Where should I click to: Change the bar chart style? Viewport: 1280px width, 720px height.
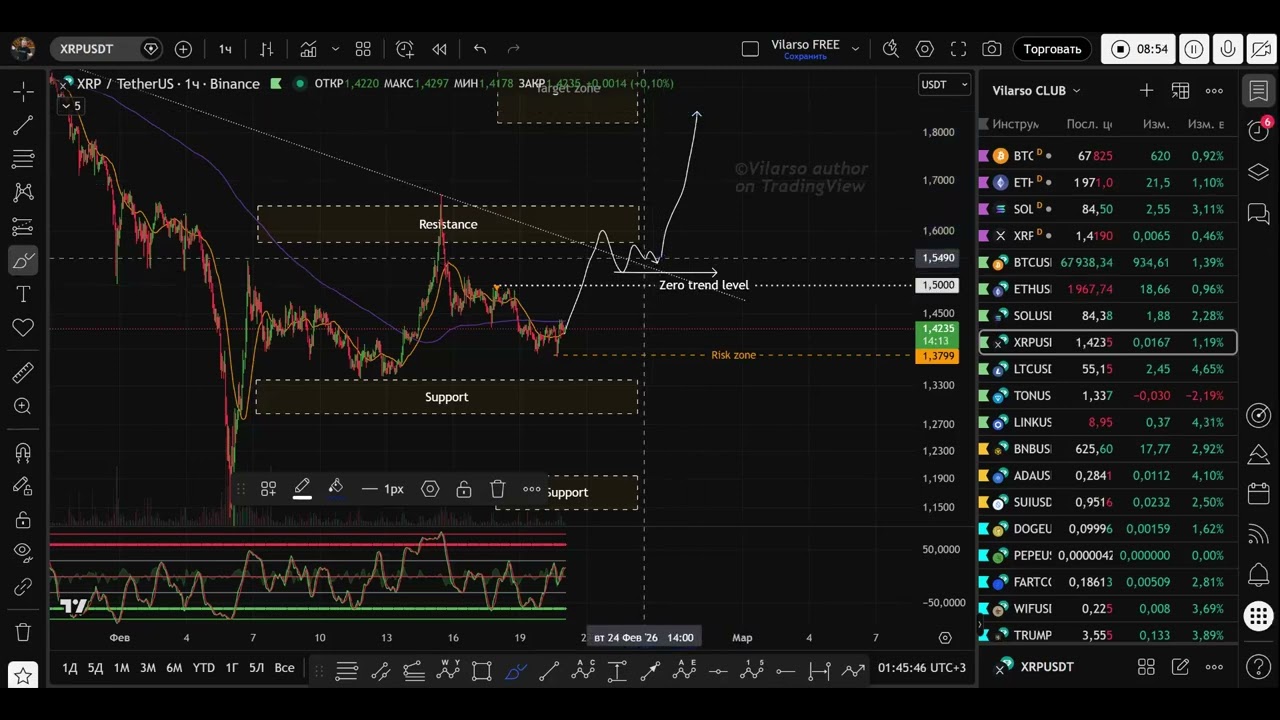pos(267,48)
